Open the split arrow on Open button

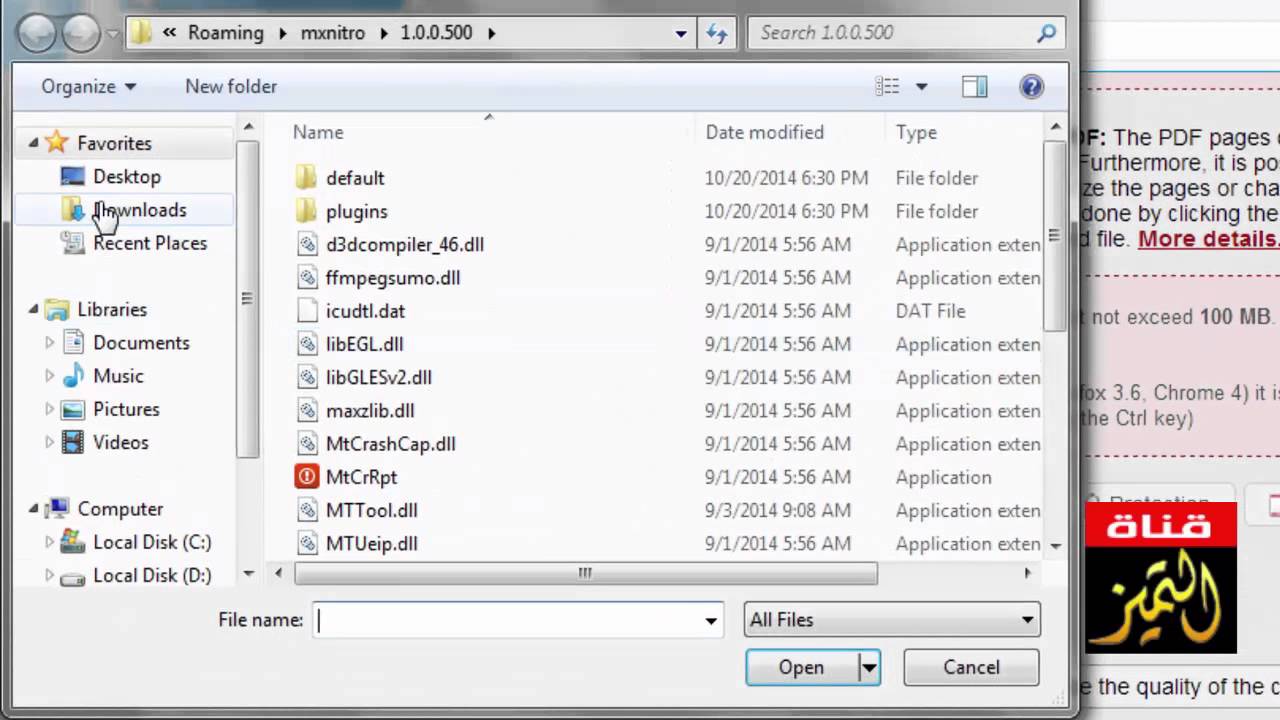(x=869, y=667)
